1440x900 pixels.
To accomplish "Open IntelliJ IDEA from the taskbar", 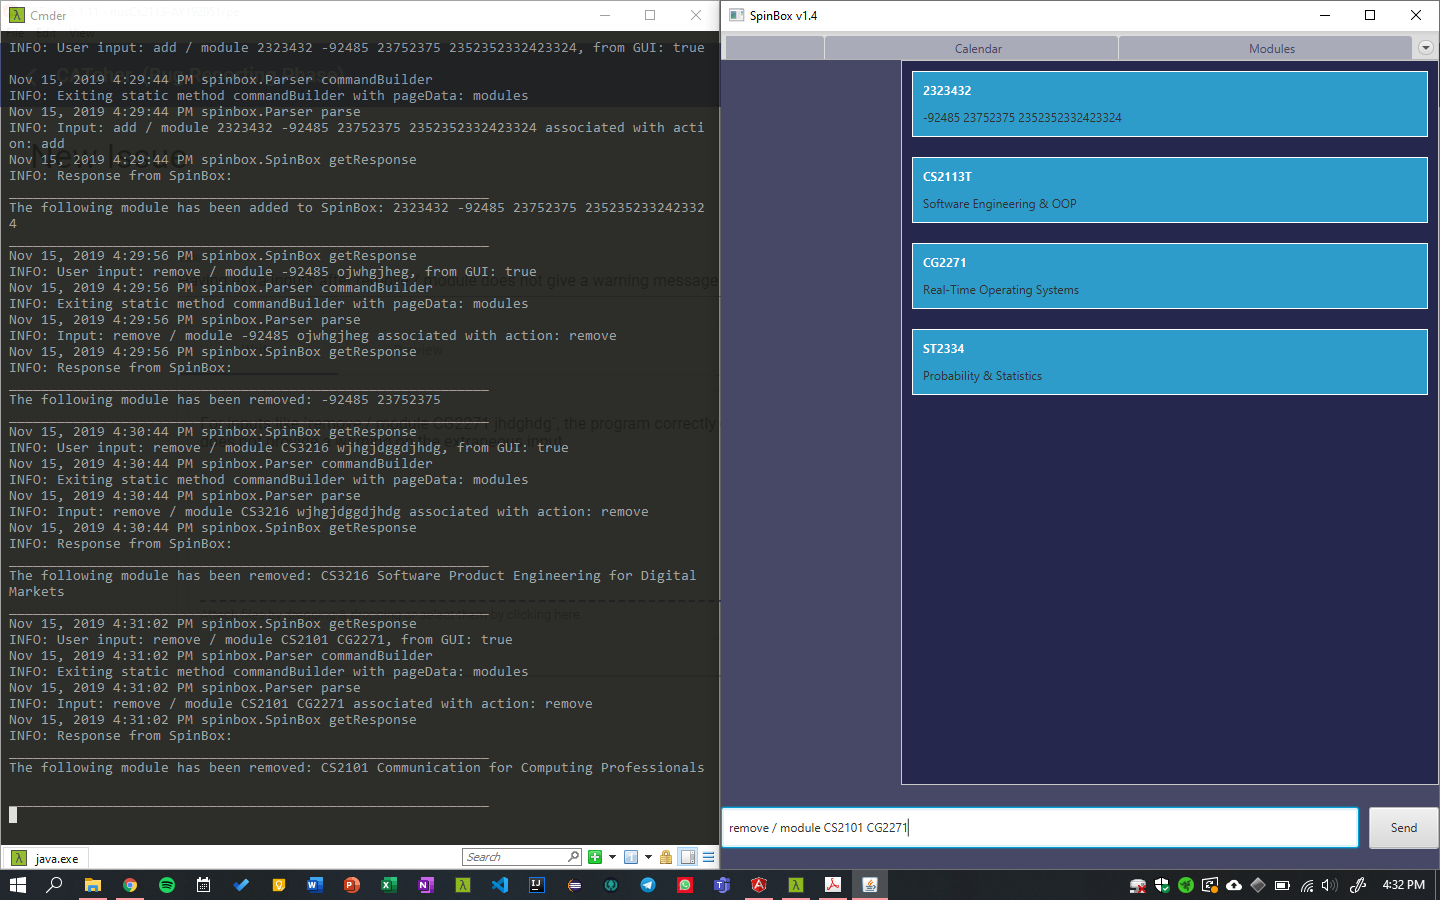I will click(x=537, y=885).
